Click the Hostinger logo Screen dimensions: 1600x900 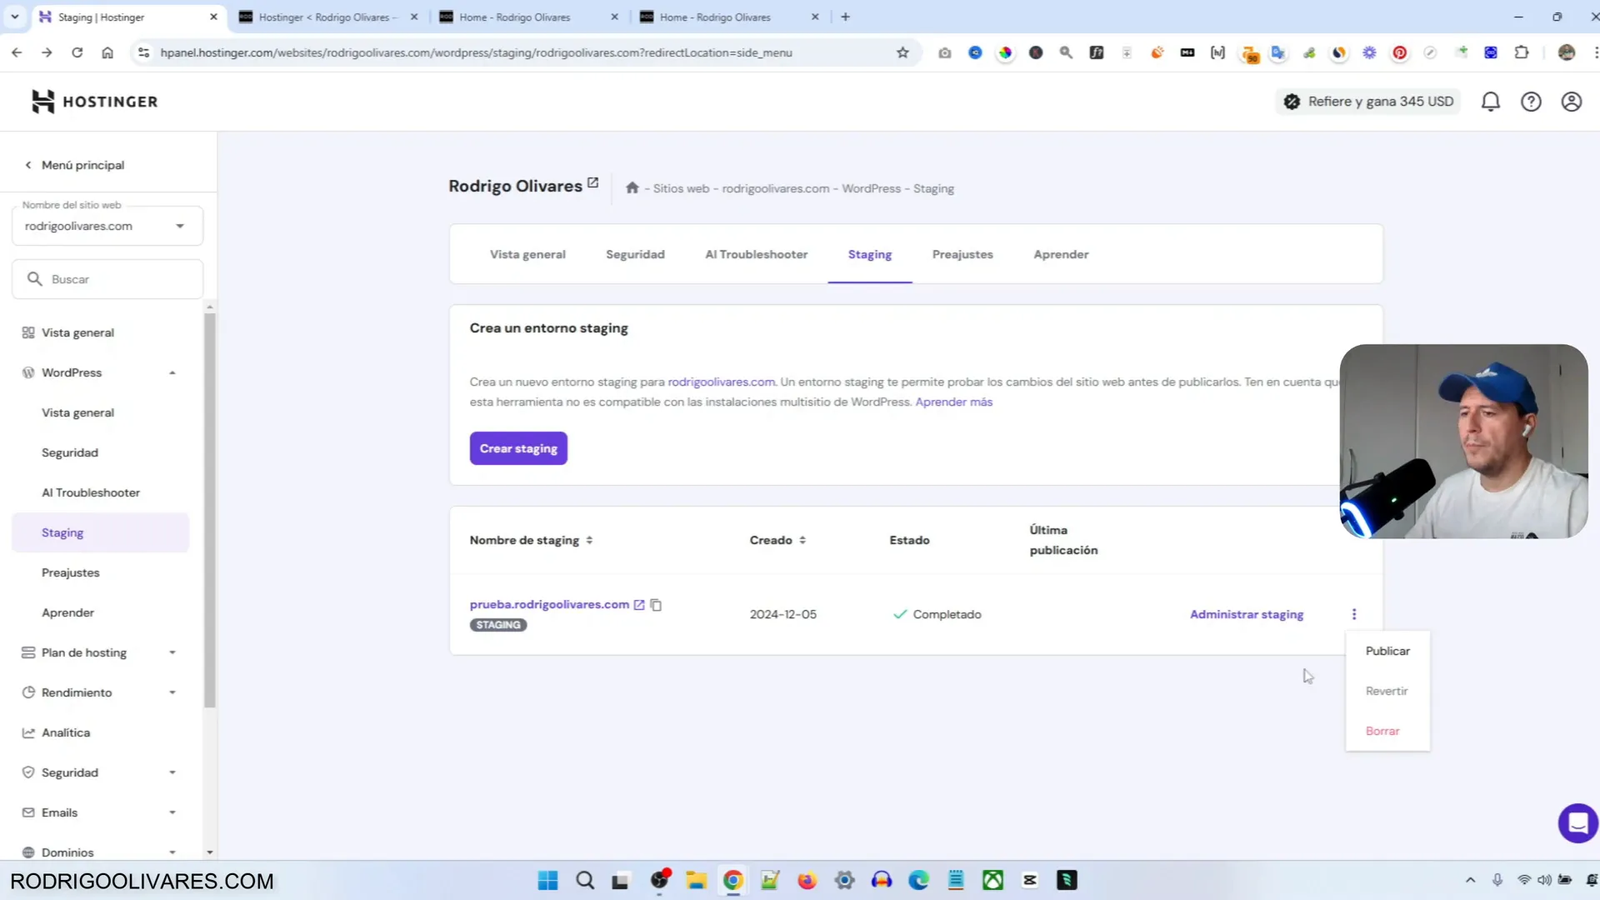pos(93,100)
